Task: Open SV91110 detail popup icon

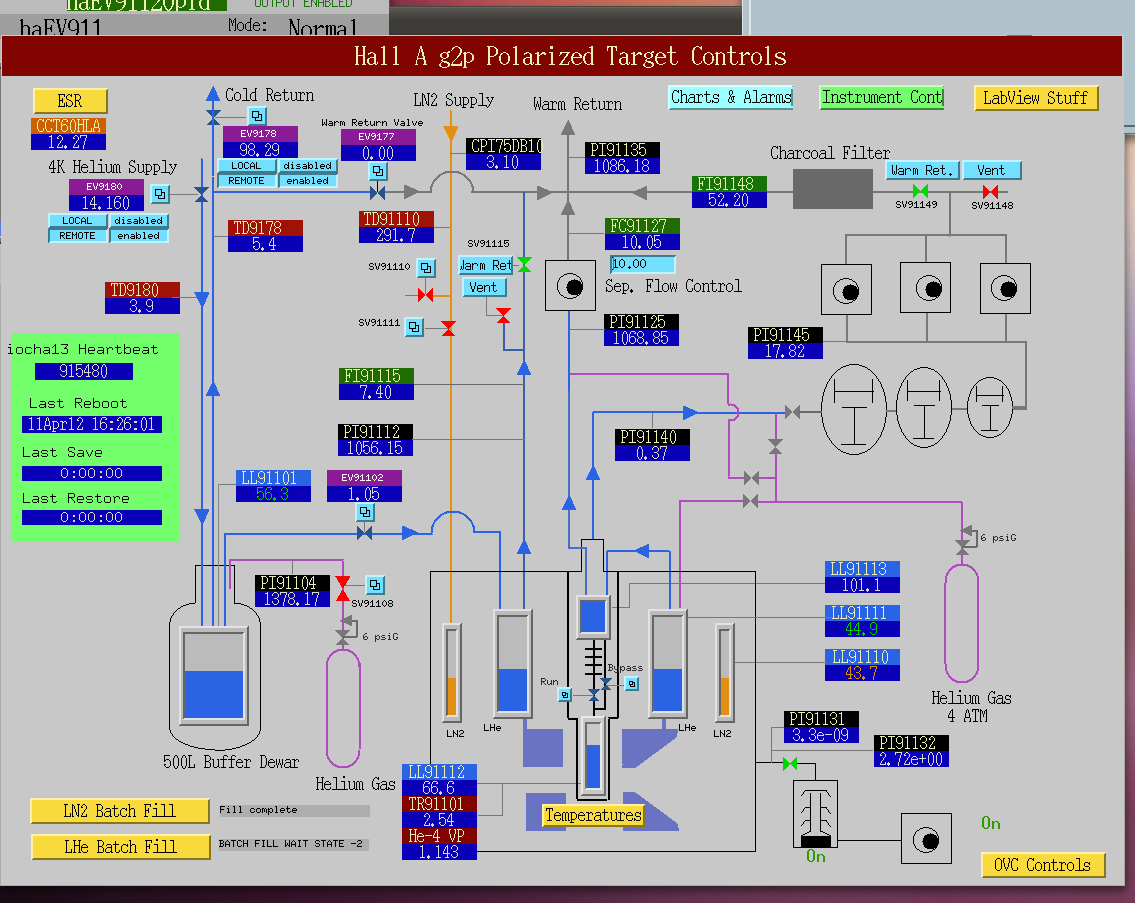Action: point(426,268)
